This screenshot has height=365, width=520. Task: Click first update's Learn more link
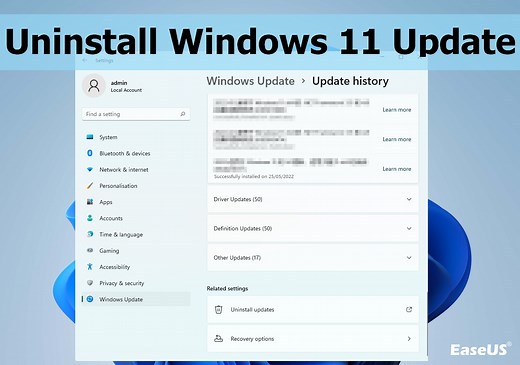pos(397,110)
